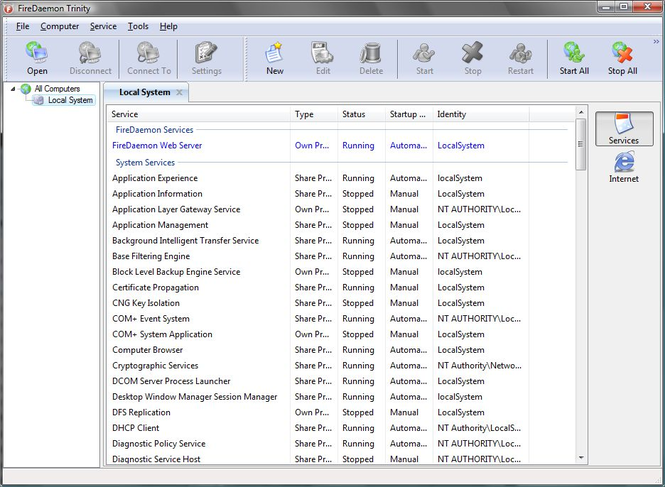Select All Computers in the tree
This screenshot has width=665, height=487.
pyautogui.click(x=57, y=89)
